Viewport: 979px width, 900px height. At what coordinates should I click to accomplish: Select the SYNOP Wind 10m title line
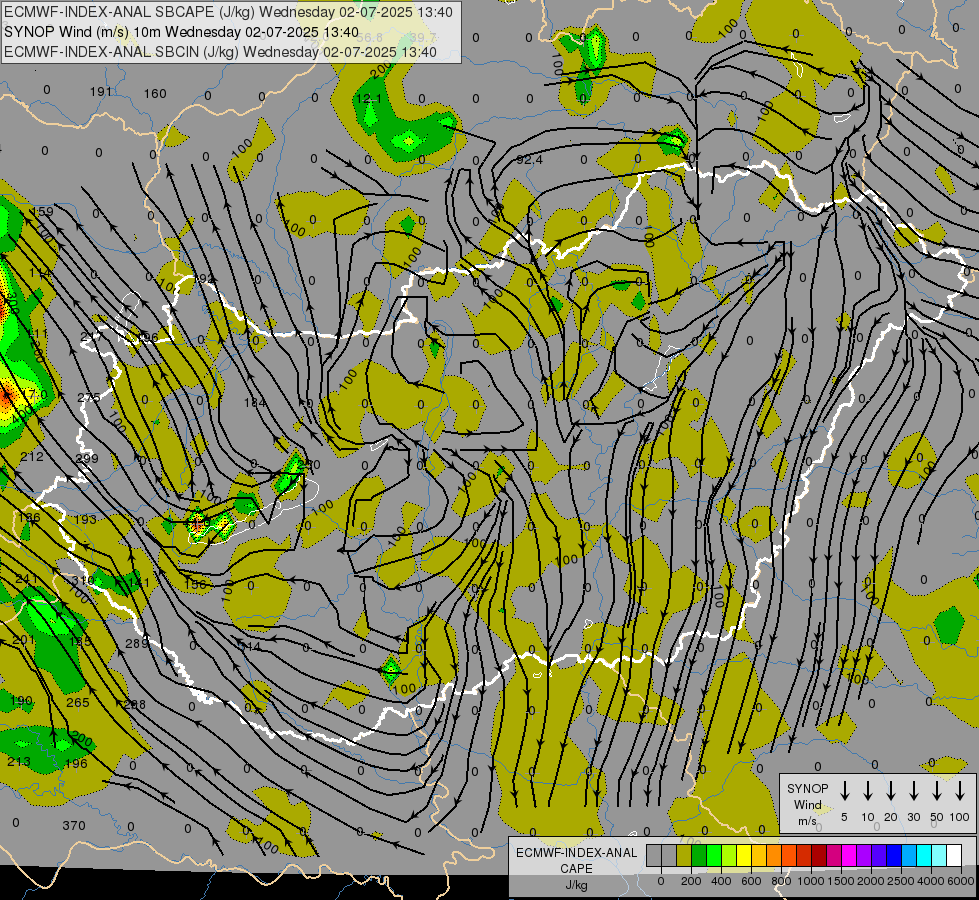point(181,32)
